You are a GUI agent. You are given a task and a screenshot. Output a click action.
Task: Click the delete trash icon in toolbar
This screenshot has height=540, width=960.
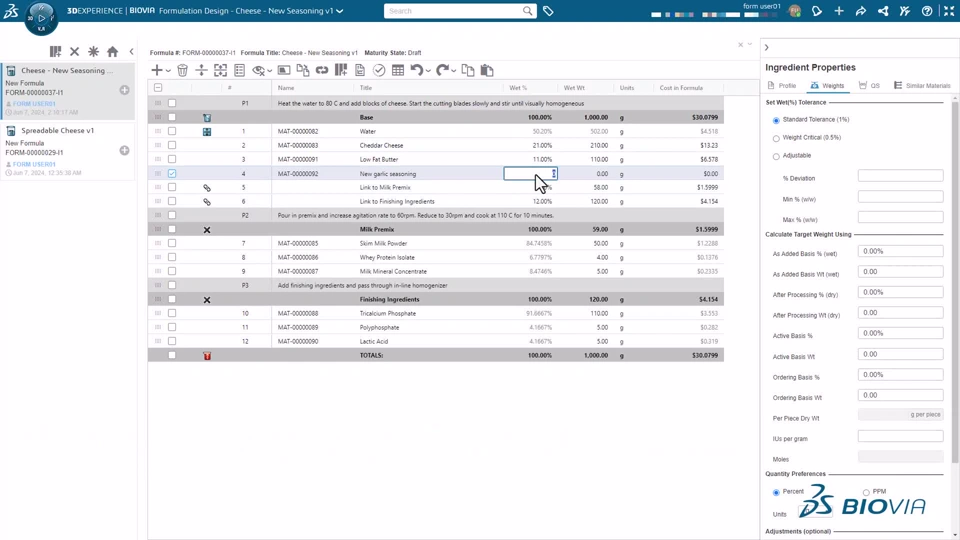point(182,70)
